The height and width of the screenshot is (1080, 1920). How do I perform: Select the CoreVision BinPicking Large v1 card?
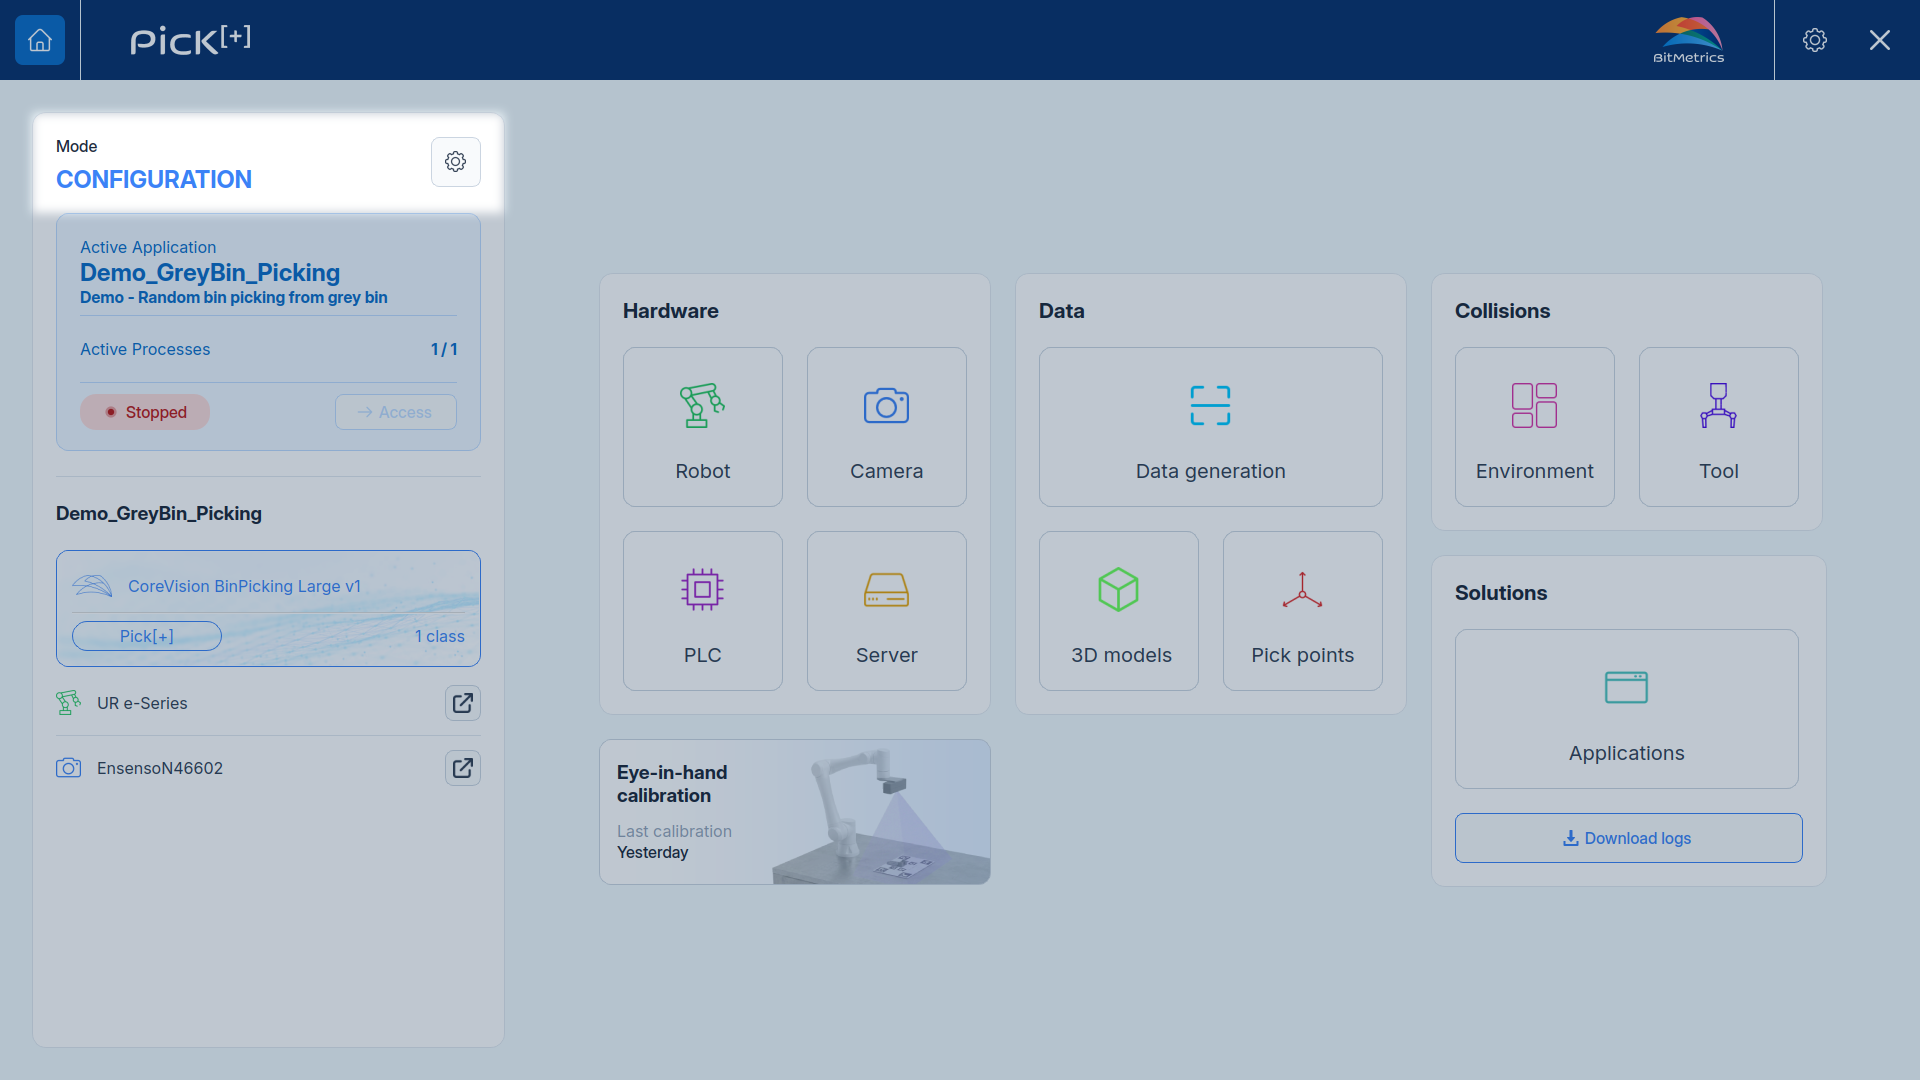268,608
